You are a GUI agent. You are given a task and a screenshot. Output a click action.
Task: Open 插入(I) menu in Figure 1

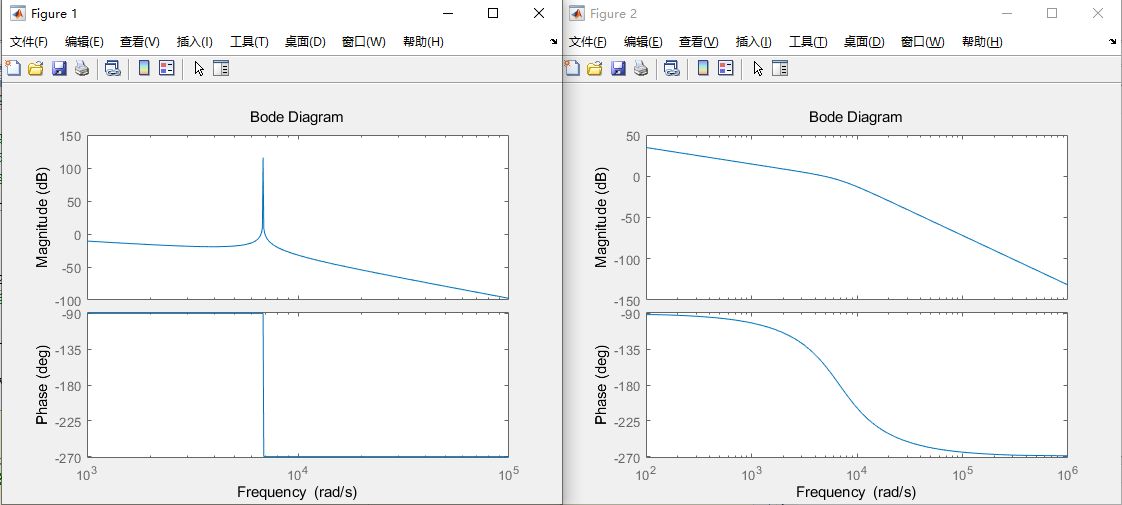coord(195,41)
